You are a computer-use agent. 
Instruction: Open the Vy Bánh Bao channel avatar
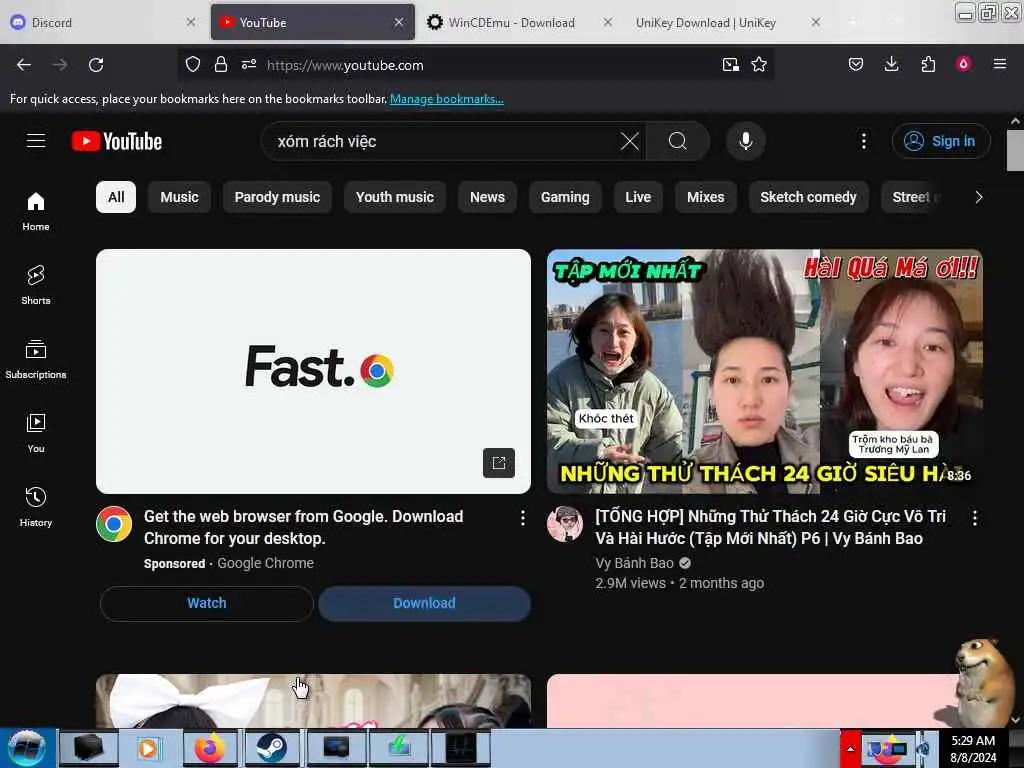[x=565, y=524]
